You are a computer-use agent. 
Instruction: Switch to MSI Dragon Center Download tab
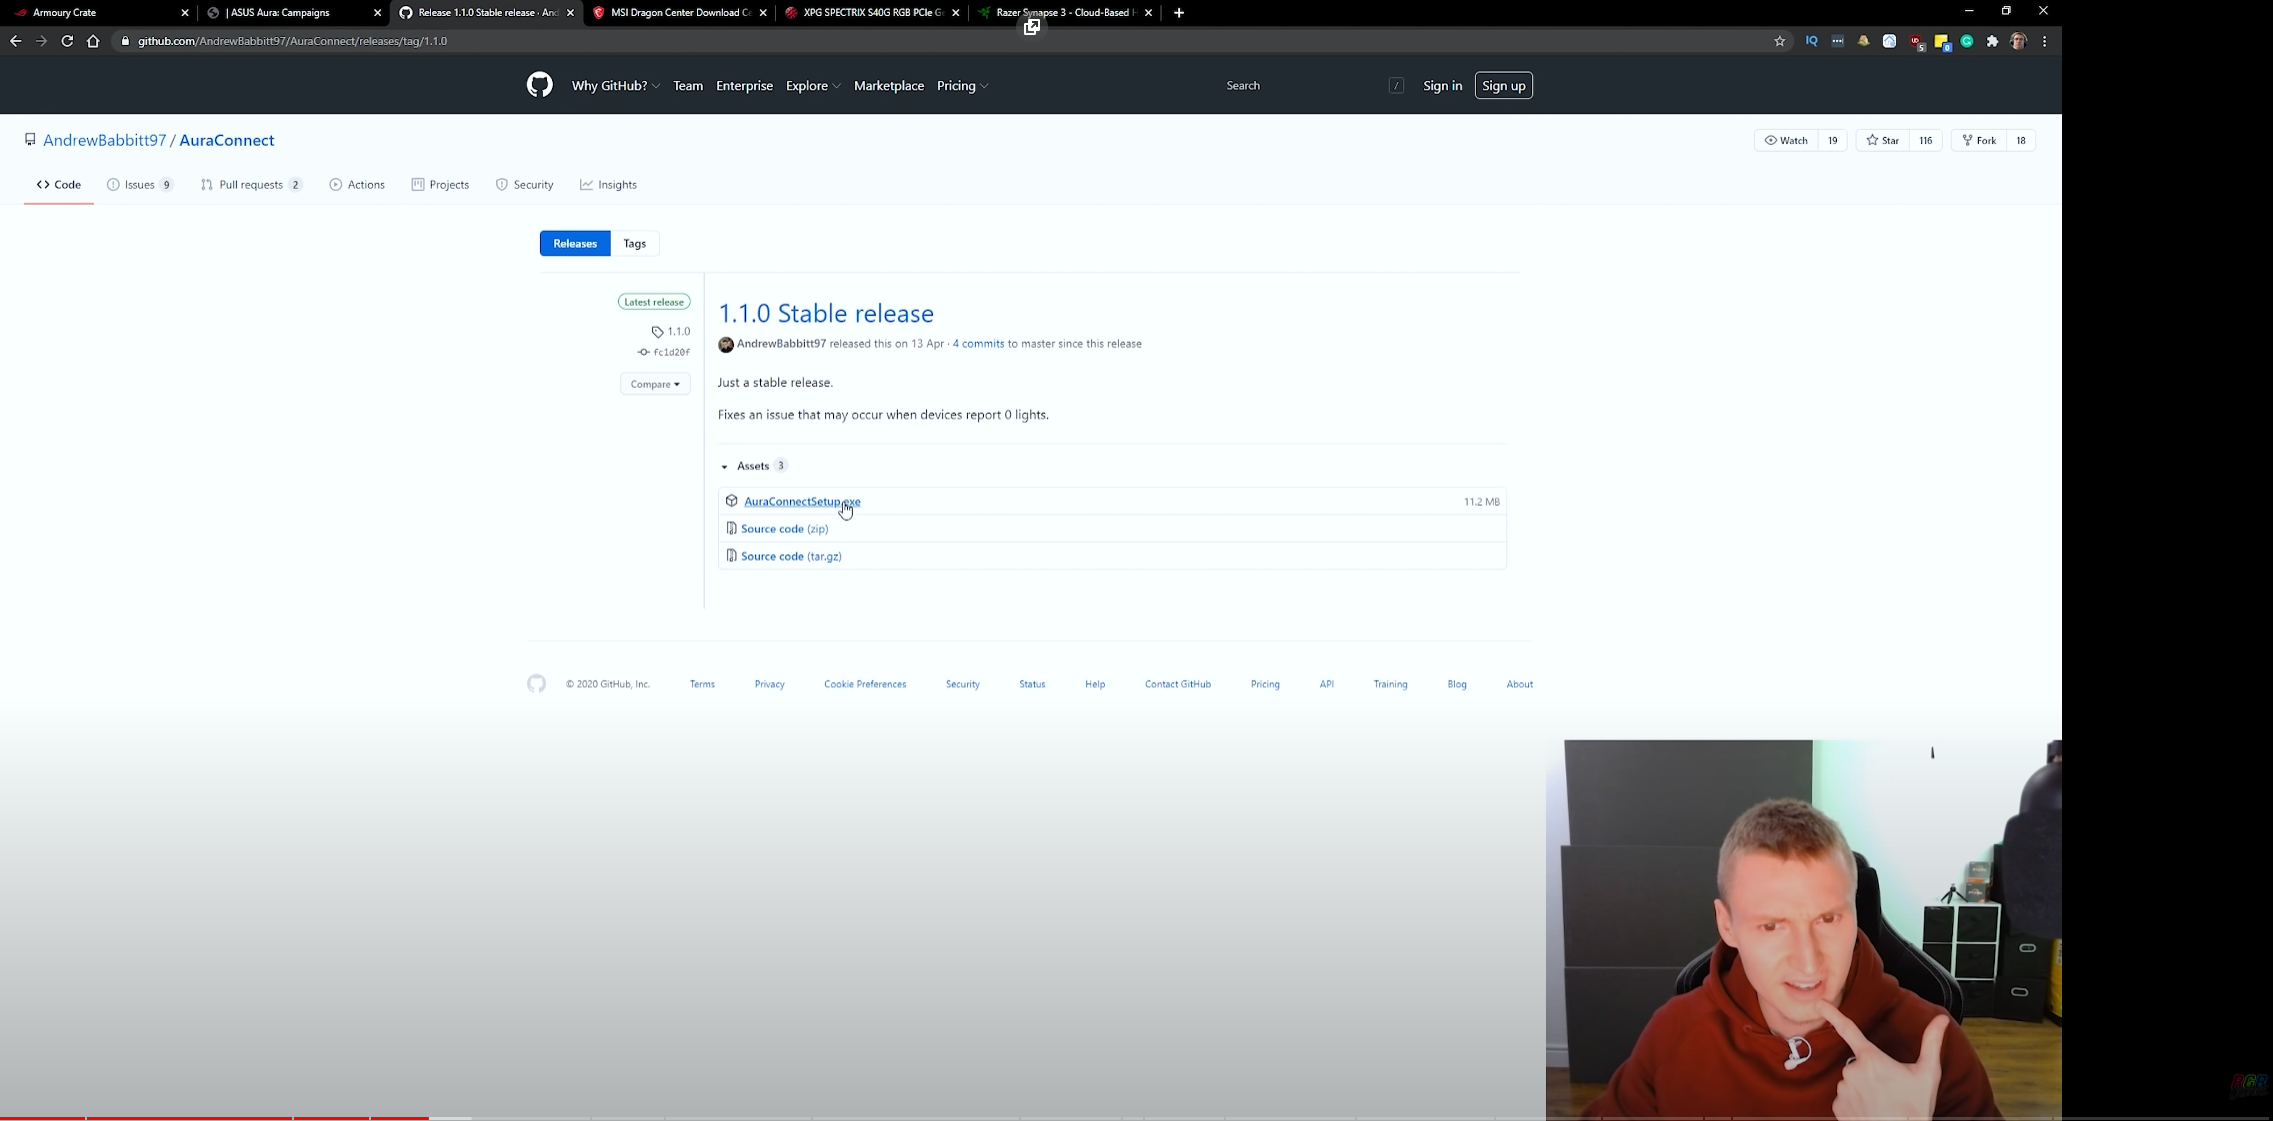point(680,13)
